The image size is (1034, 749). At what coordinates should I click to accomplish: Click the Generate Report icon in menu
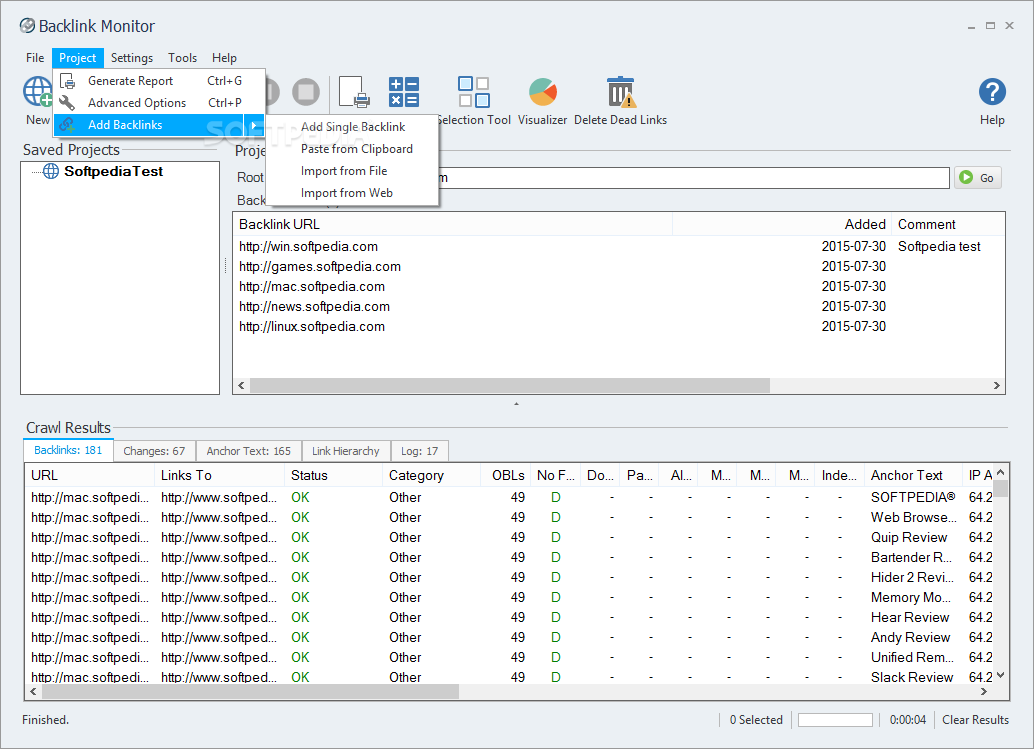pos(67,81)
